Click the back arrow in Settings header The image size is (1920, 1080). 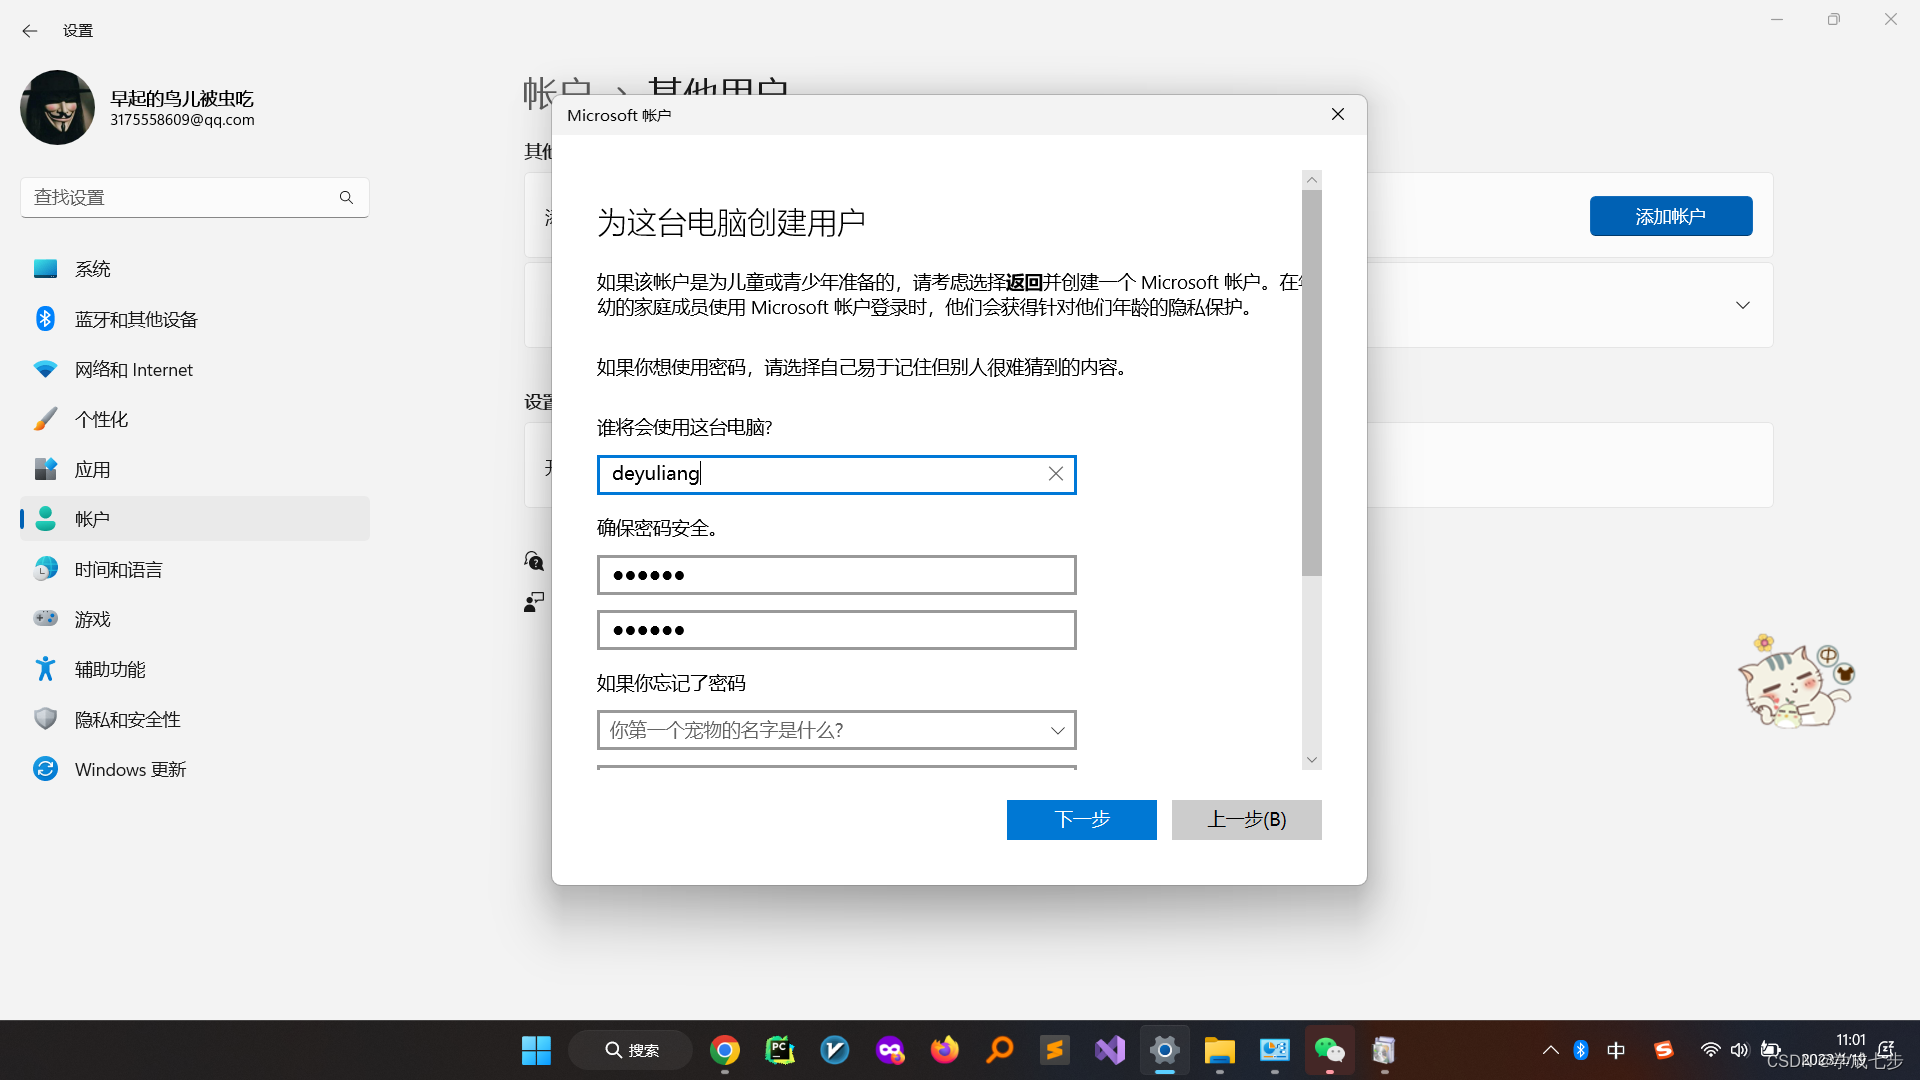click(29, 31)
